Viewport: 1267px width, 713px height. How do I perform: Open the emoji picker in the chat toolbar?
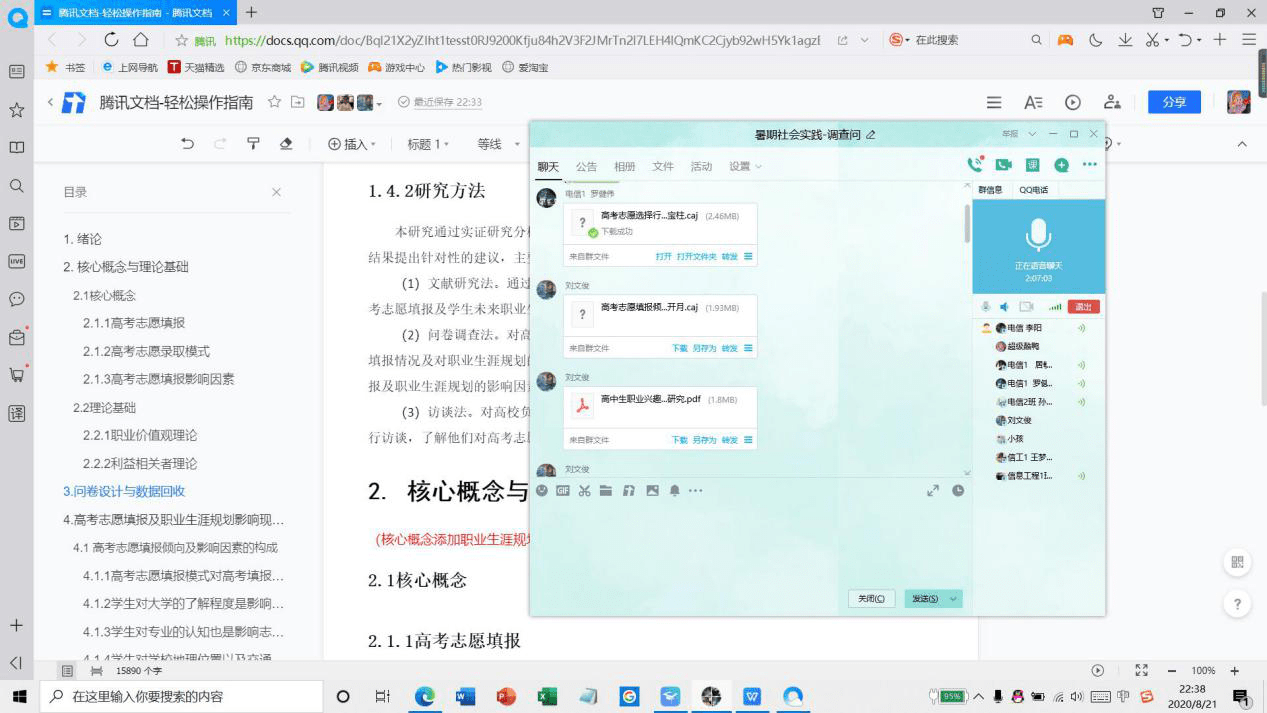coord(542,491)
